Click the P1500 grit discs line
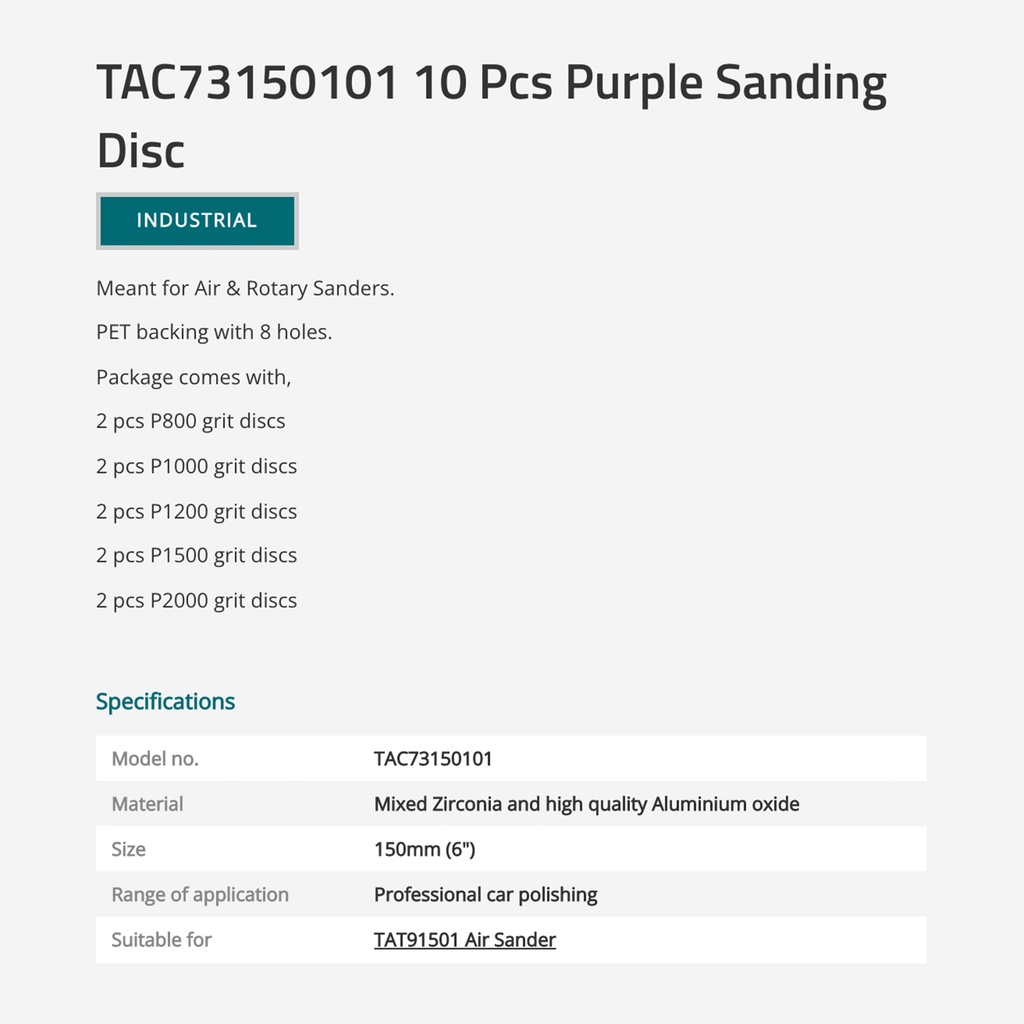The image size is (1024, 1024). pos(196,555)
